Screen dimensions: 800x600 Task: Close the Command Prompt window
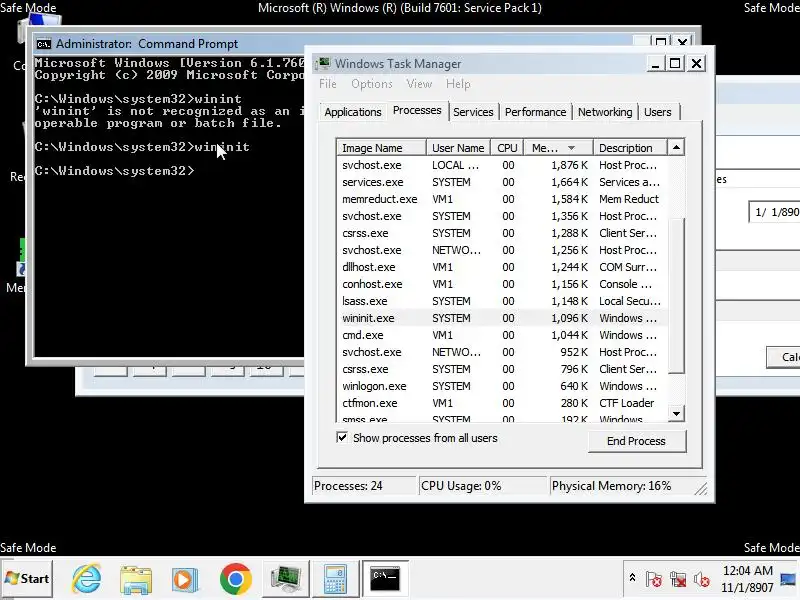pyautogui.click(x=682, y=41)
